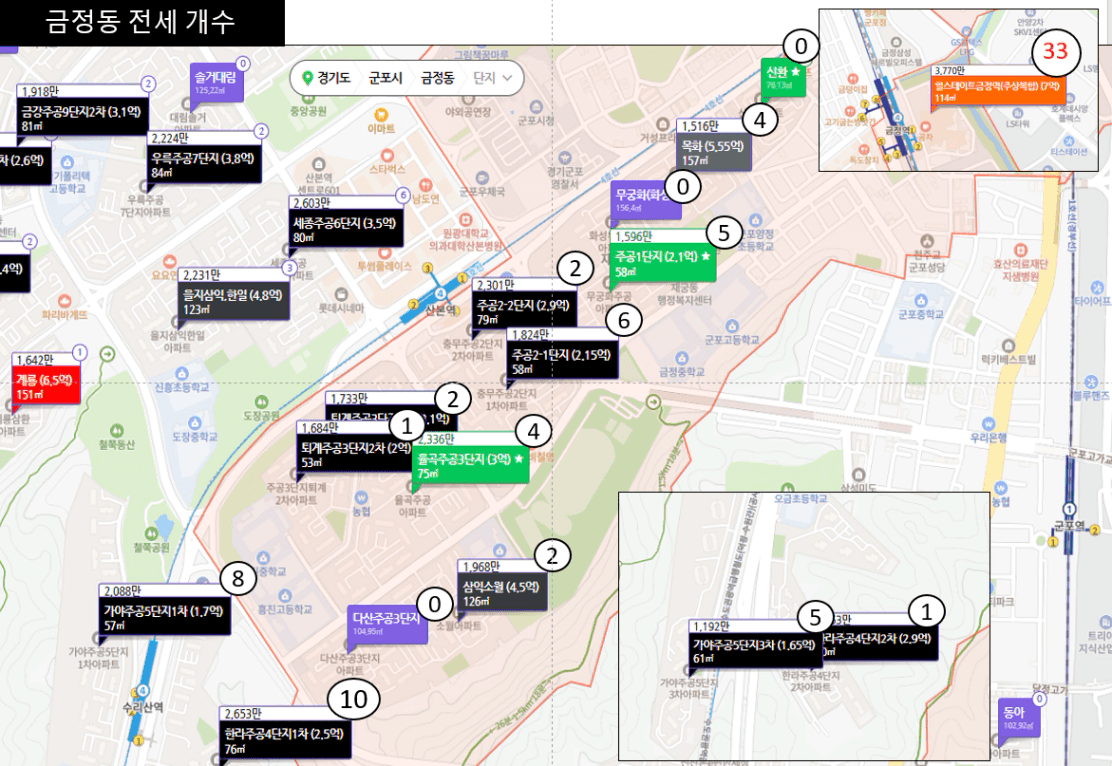
Task: Click the 충무주공2단지 1차아파트 label
Action: coord(506,399)
